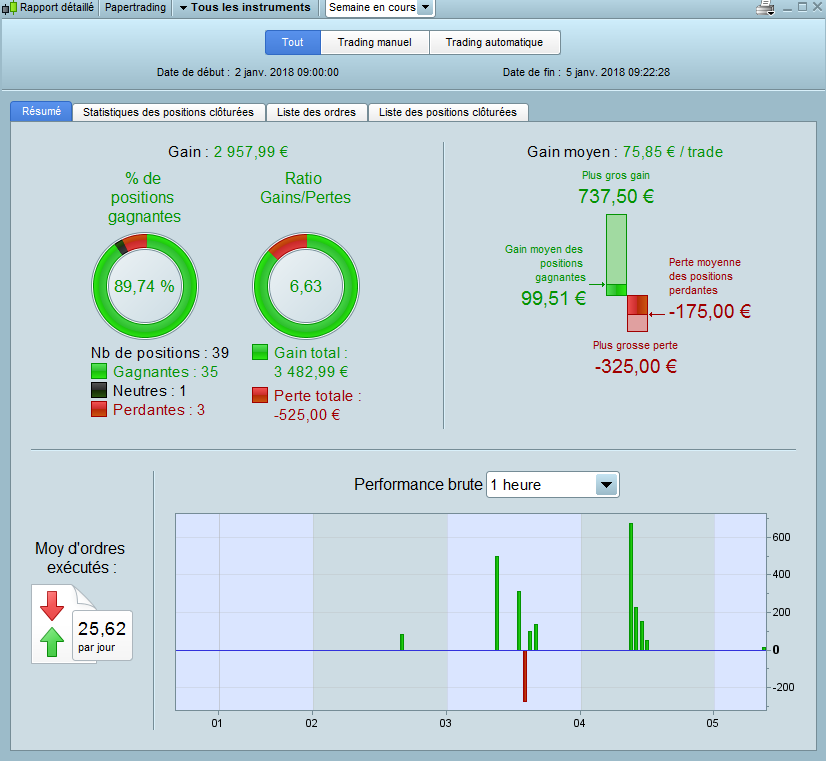
Task: Open Statistiques des positions clôturées tab
Action: click(x=169, y=112)
